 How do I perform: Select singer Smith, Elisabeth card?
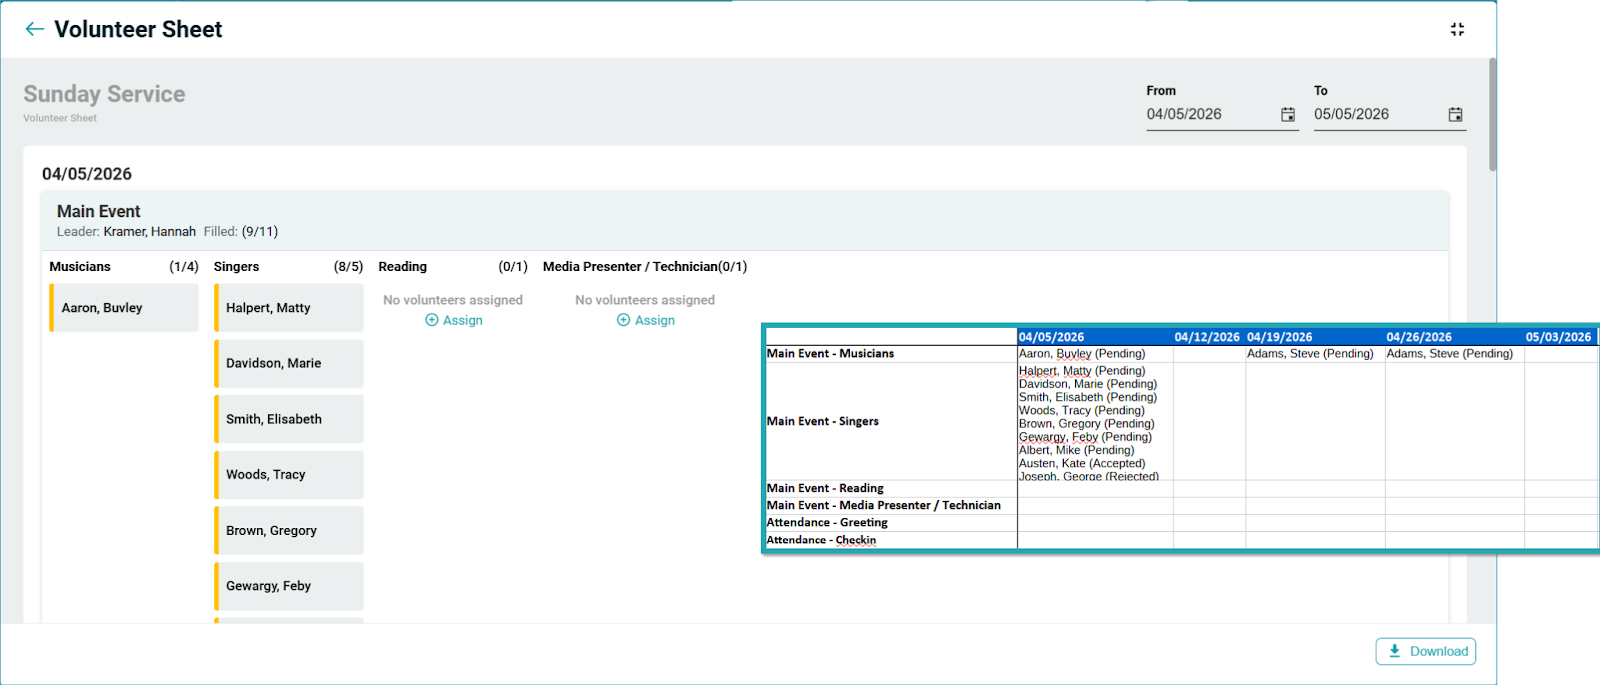[x=289, y=419]
